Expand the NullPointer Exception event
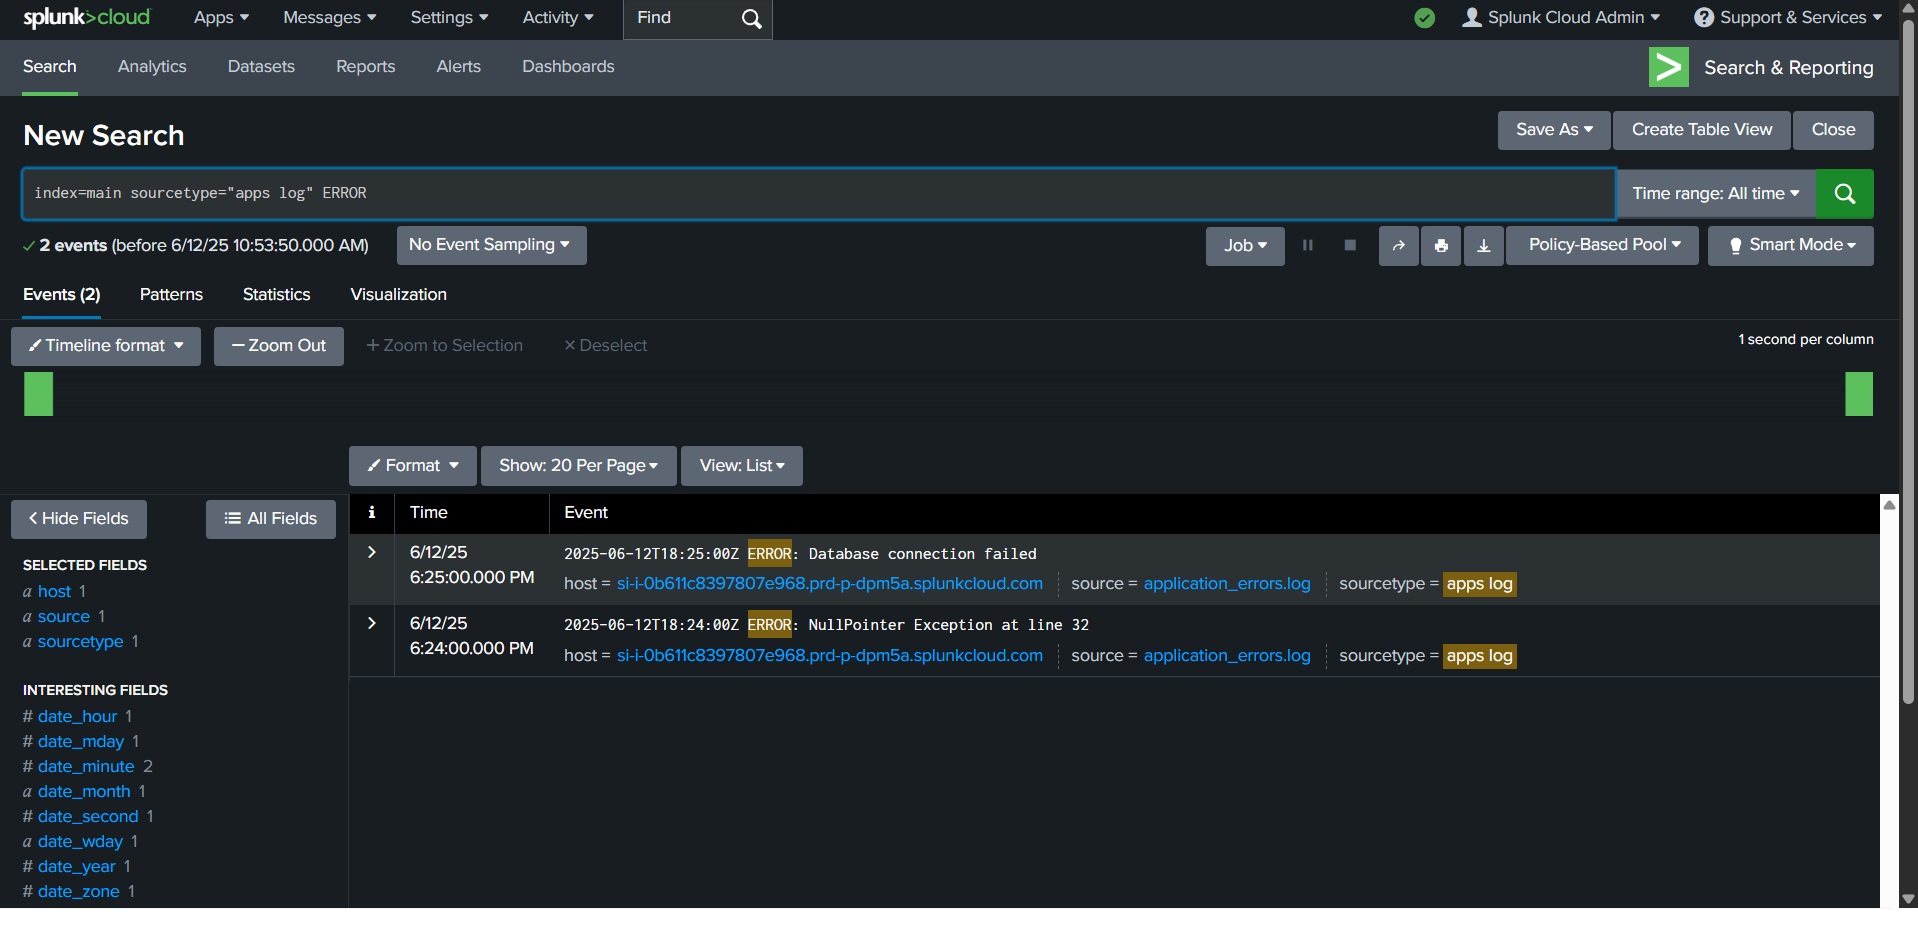The height and width of the screenshot is (952, 1918). pos(372,623)
